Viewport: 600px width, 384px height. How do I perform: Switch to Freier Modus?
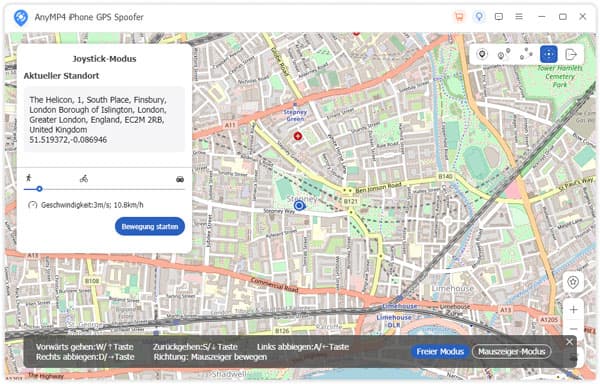point(440,351)
